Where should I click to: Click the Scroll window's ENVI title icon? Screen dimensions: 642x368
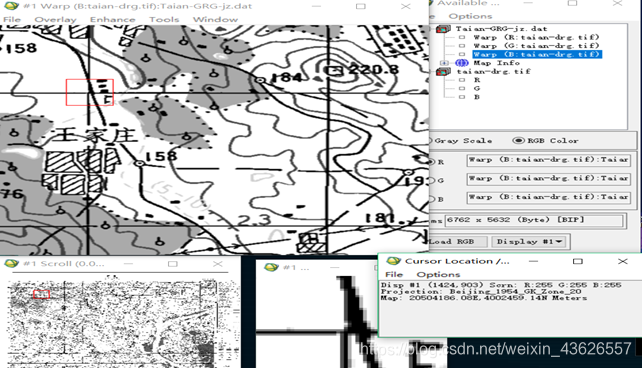[11, 263]
